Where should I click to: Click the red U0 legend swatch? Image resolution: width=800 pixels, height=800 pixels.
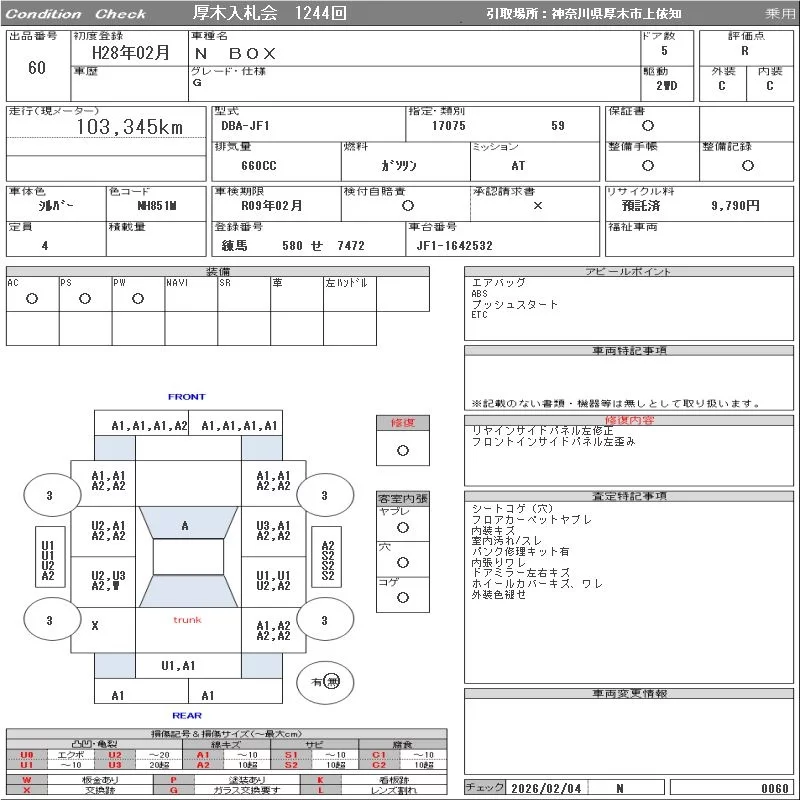[27, 755]
